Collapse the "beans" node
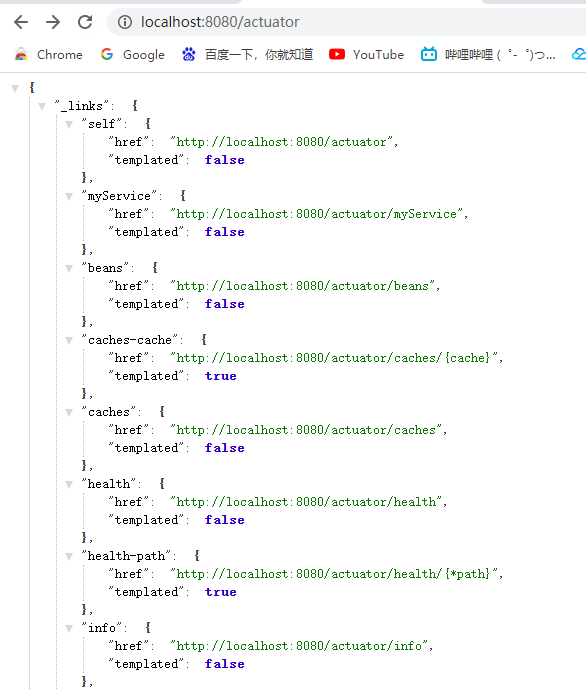586x690 pixels. point(69,268)
